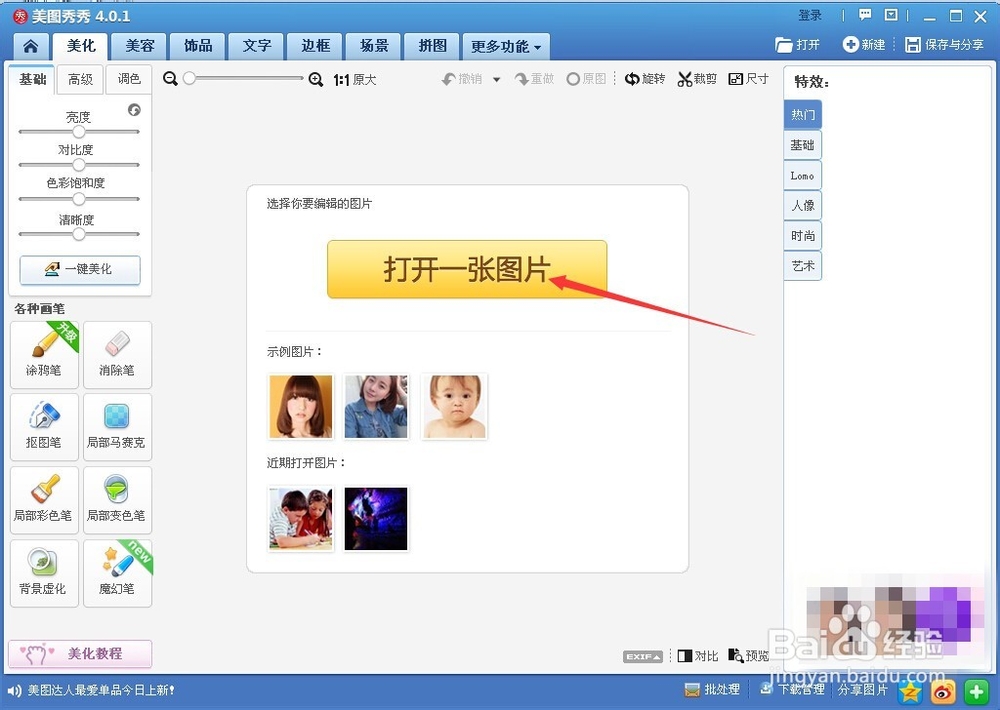The image size is (1000, 710).
Task: Apply 一键美化 one-click enhancement
Action: (79, 270)
